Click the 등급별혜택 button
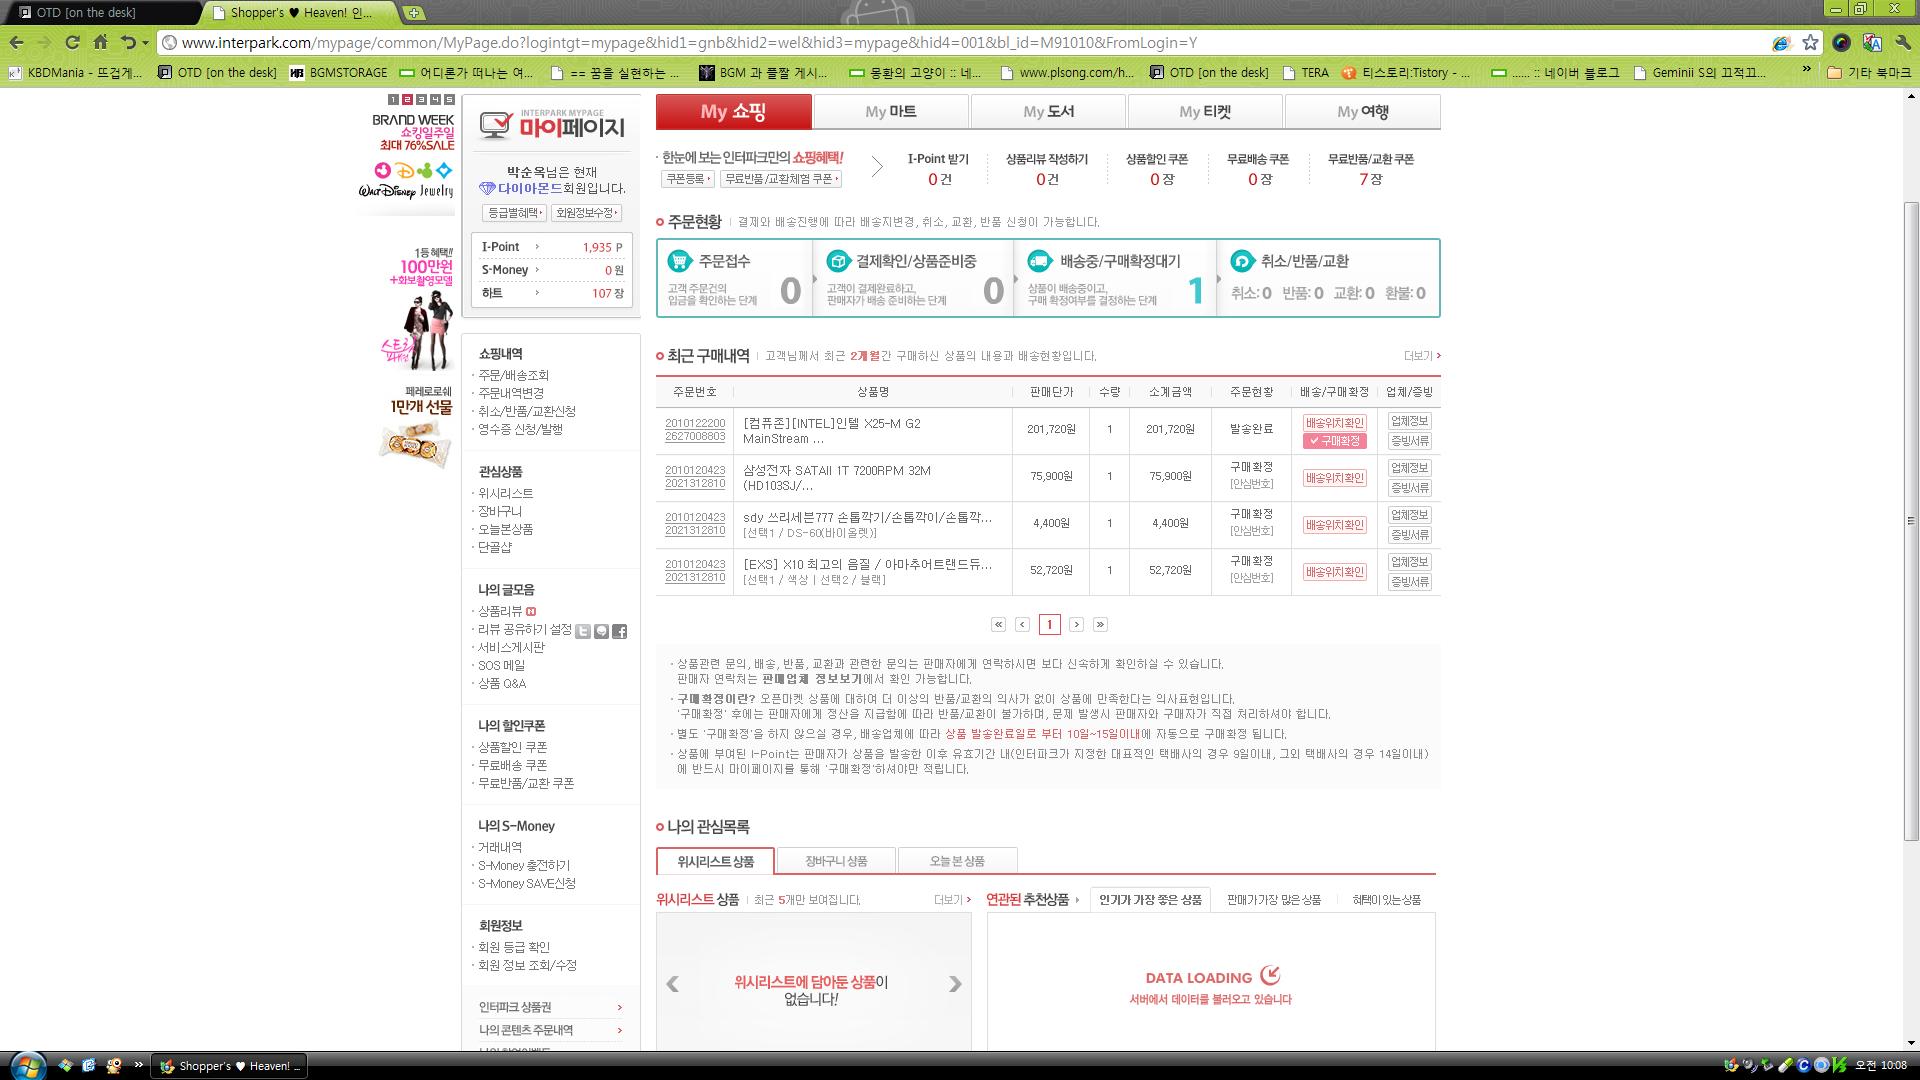This screenshot has height=1080, width=1920. pos(514,213)
